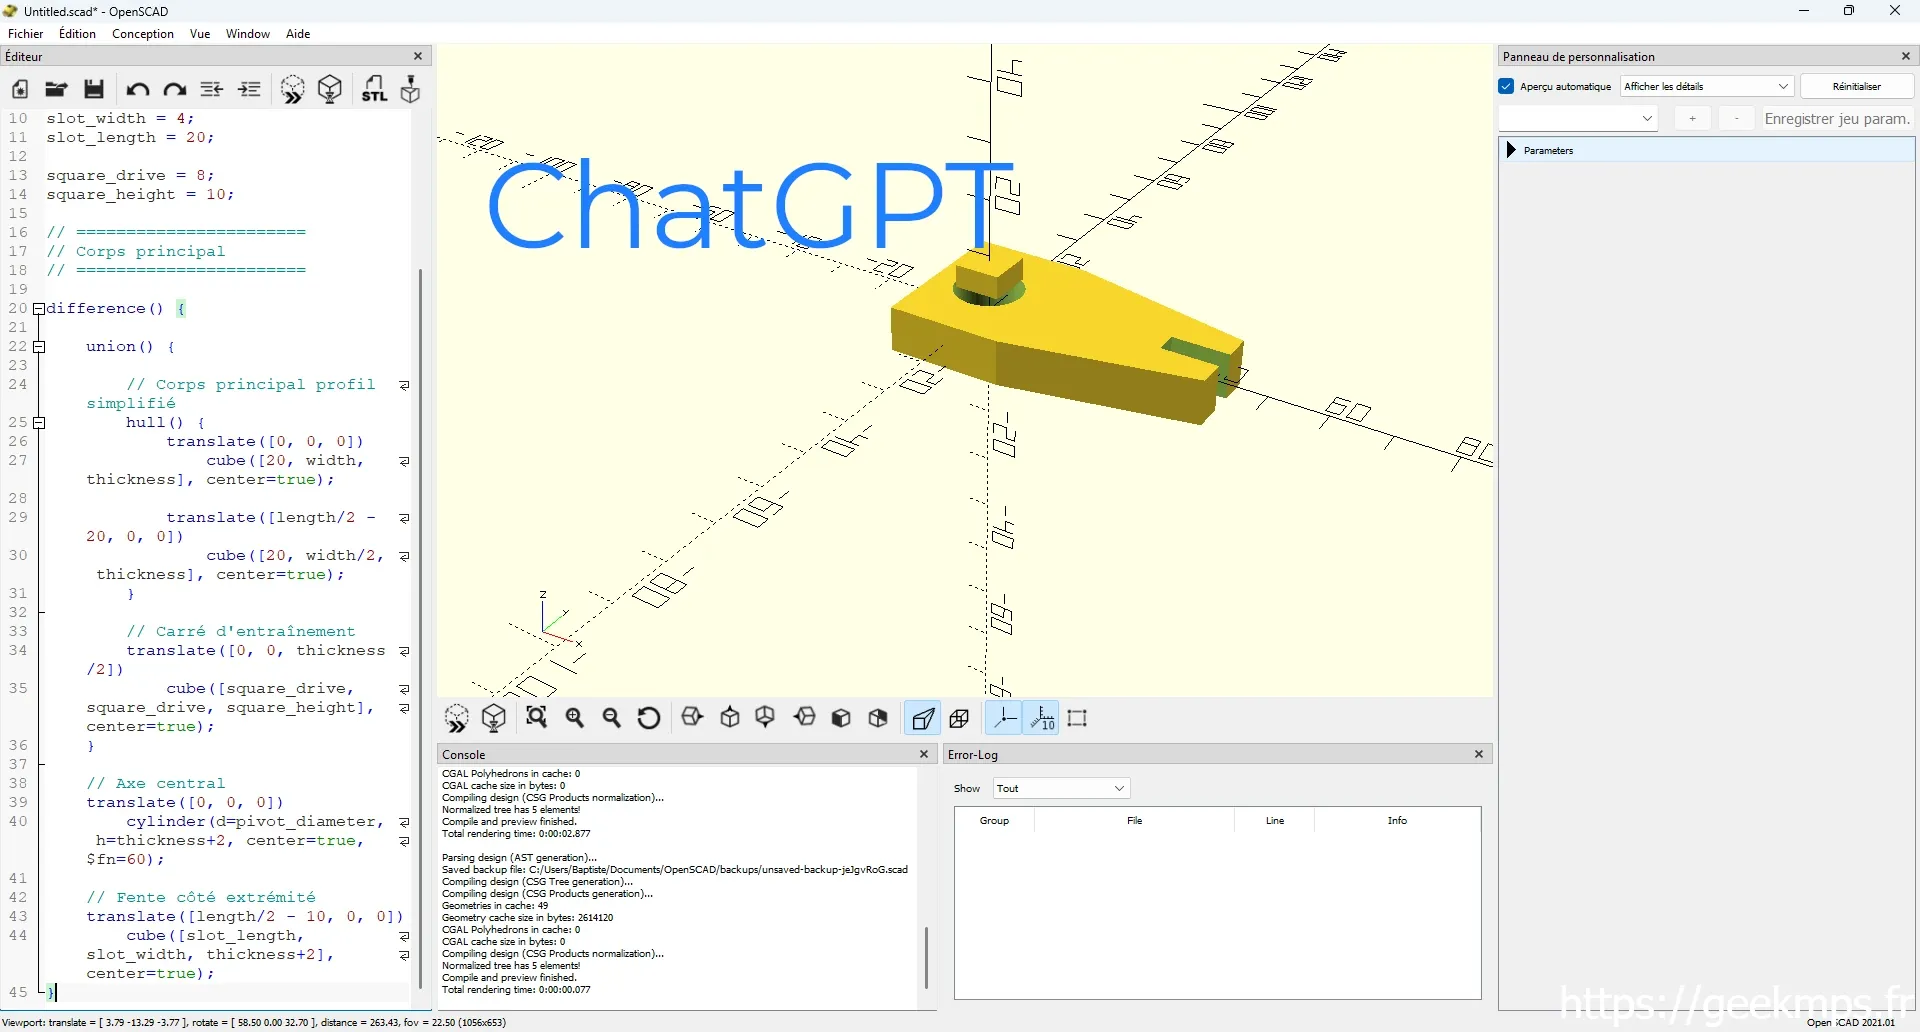1920x1032 pixels.
Task: Open the Show Tout dropdown in Error-Log
Action: click(x=1061, y=788)
